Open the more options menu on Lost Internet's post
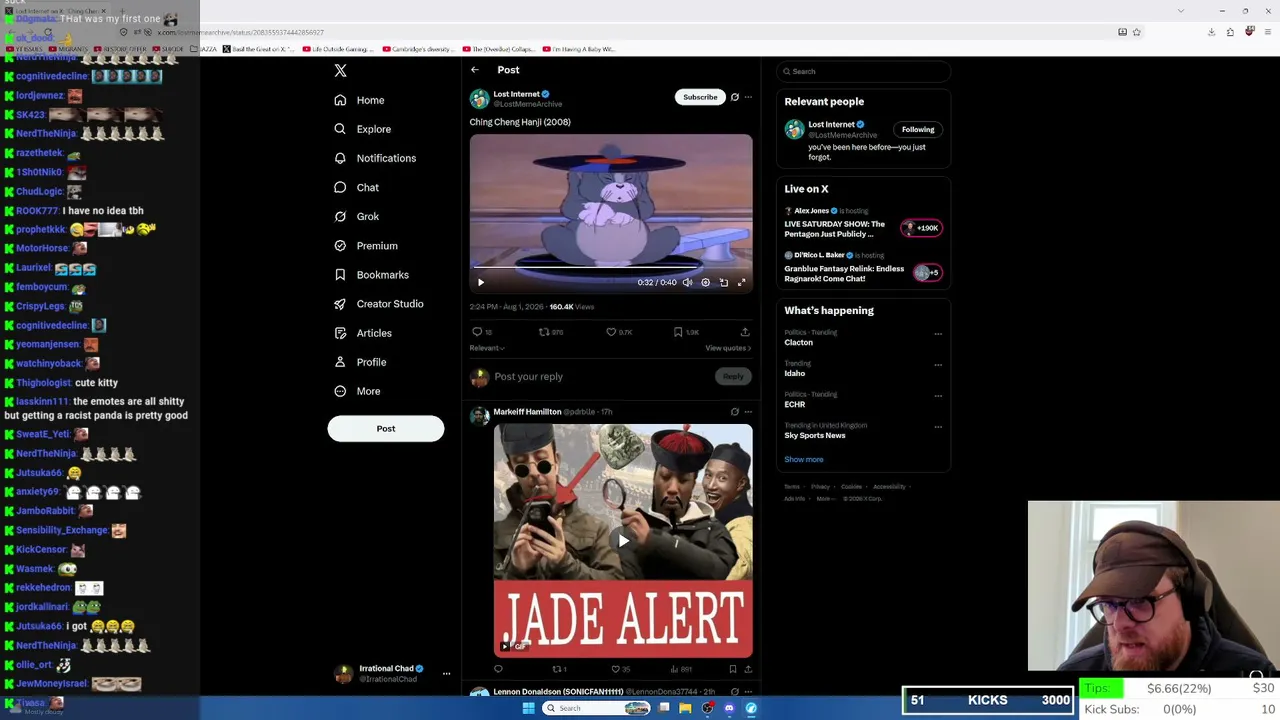Viewport: 1280px width, 720px height. tap(748, 97)
